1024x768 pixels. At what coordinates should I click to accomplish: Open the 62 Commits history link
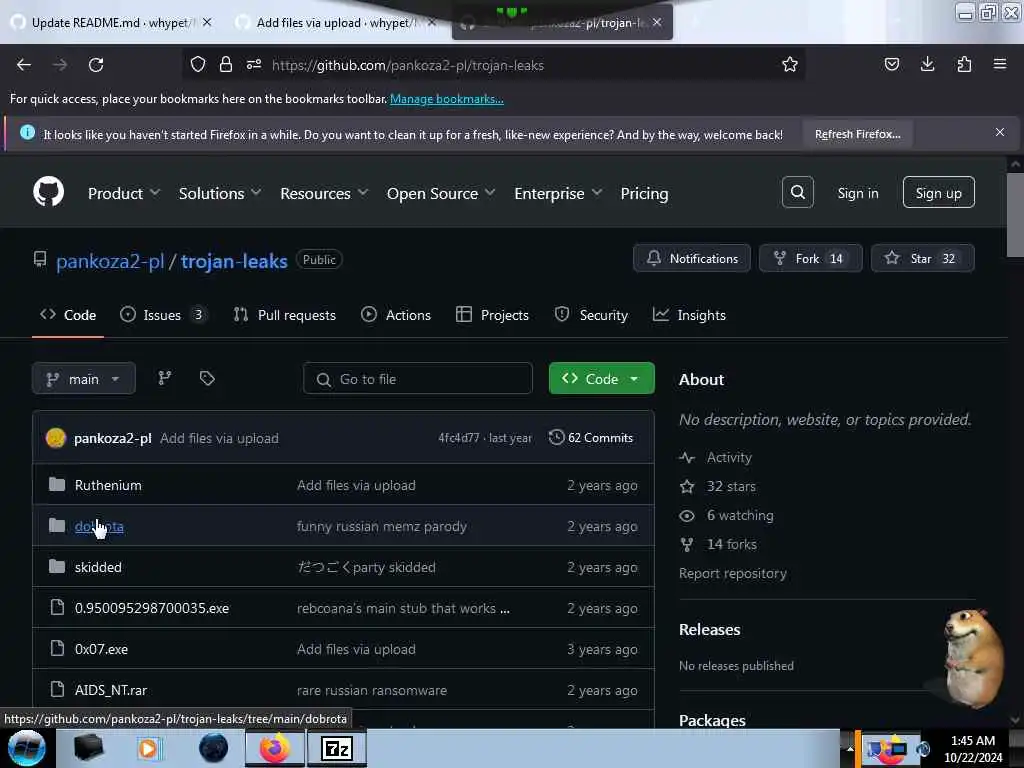(591, 438)
